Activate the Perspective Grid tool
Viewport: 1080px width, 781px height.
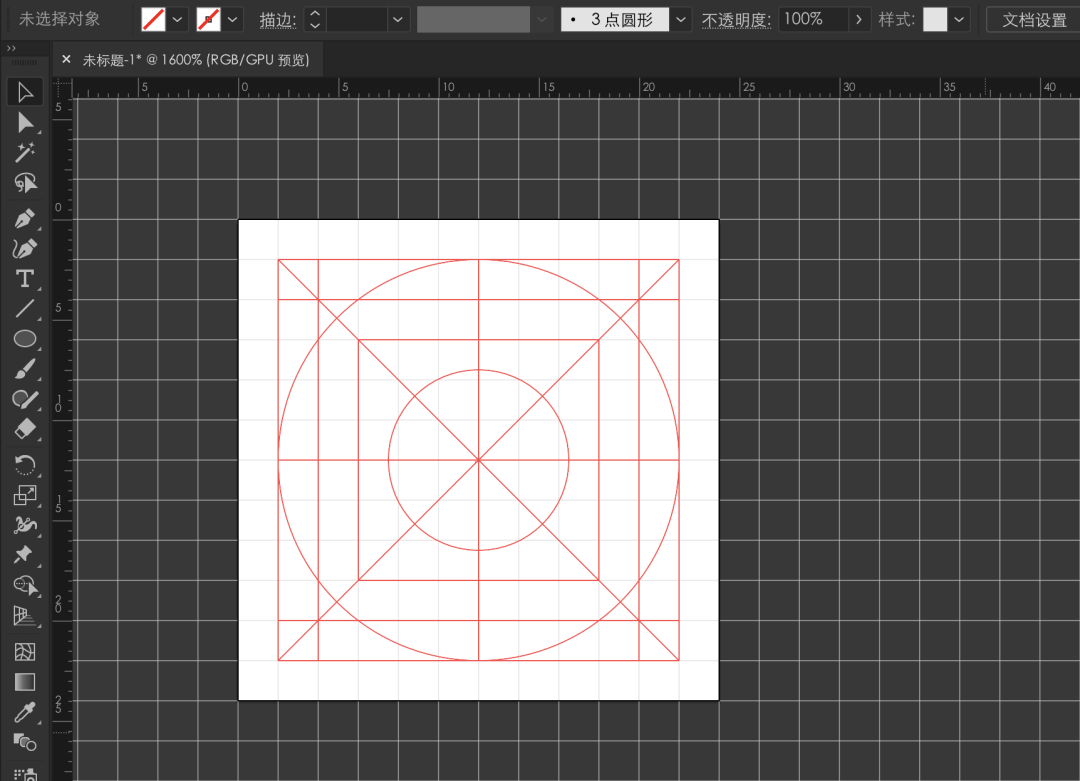[25, 616]
